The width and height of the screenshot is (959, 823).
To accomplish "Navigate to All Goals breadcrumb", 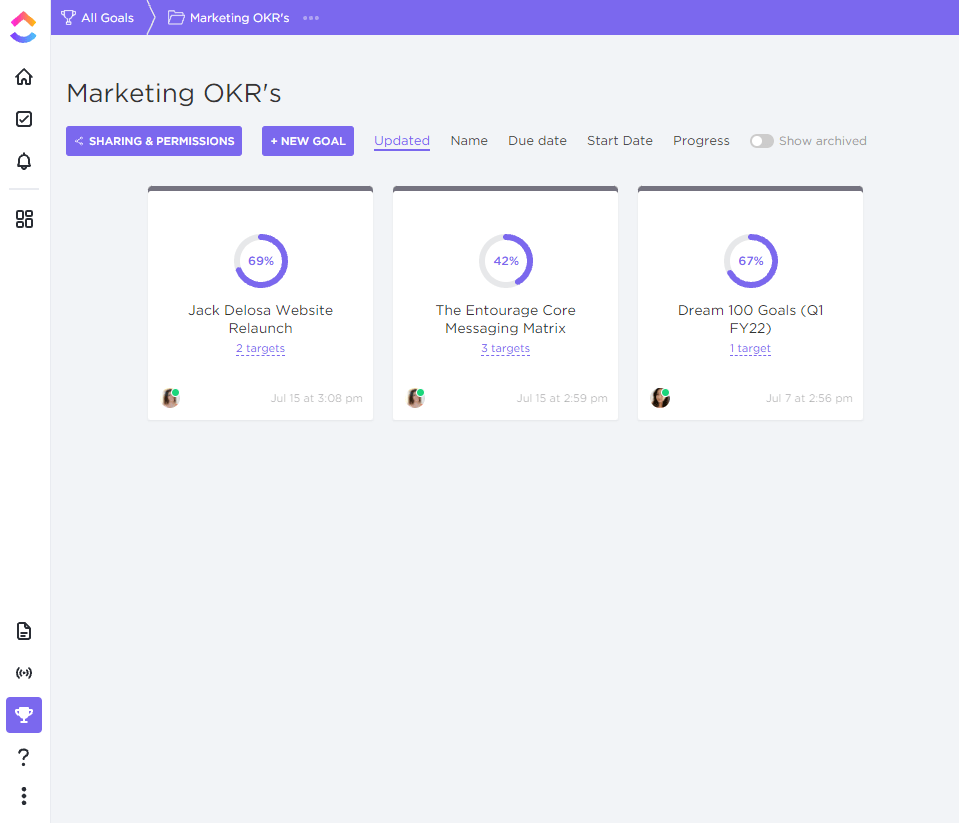I will (98, 18).
